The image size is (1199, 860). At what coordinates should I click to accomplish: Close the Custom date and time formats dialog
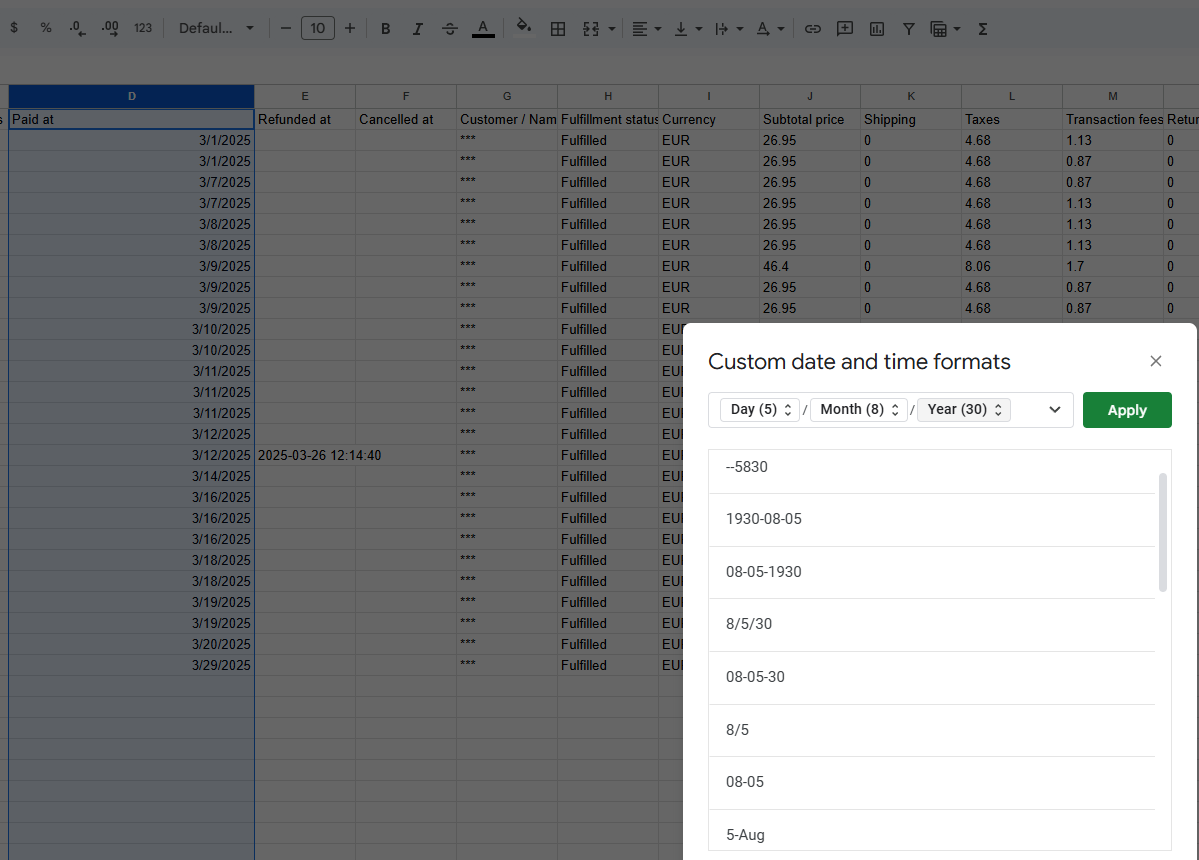pyautogui.click(x=1155, y=361)
